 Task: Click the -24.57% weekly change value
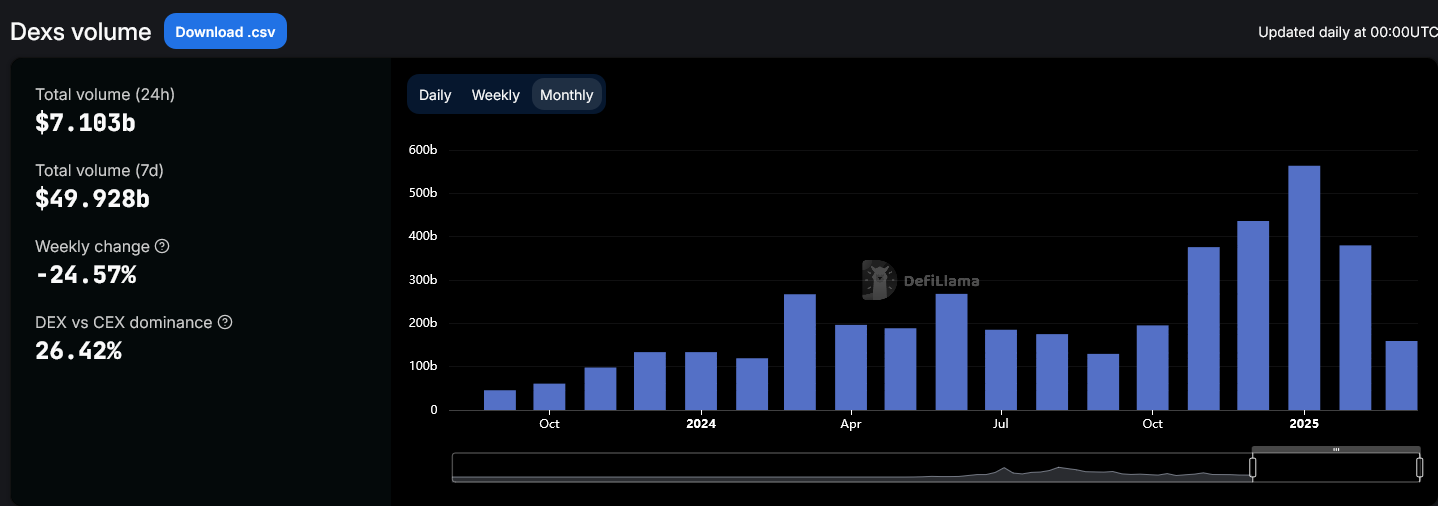[85, 274]
